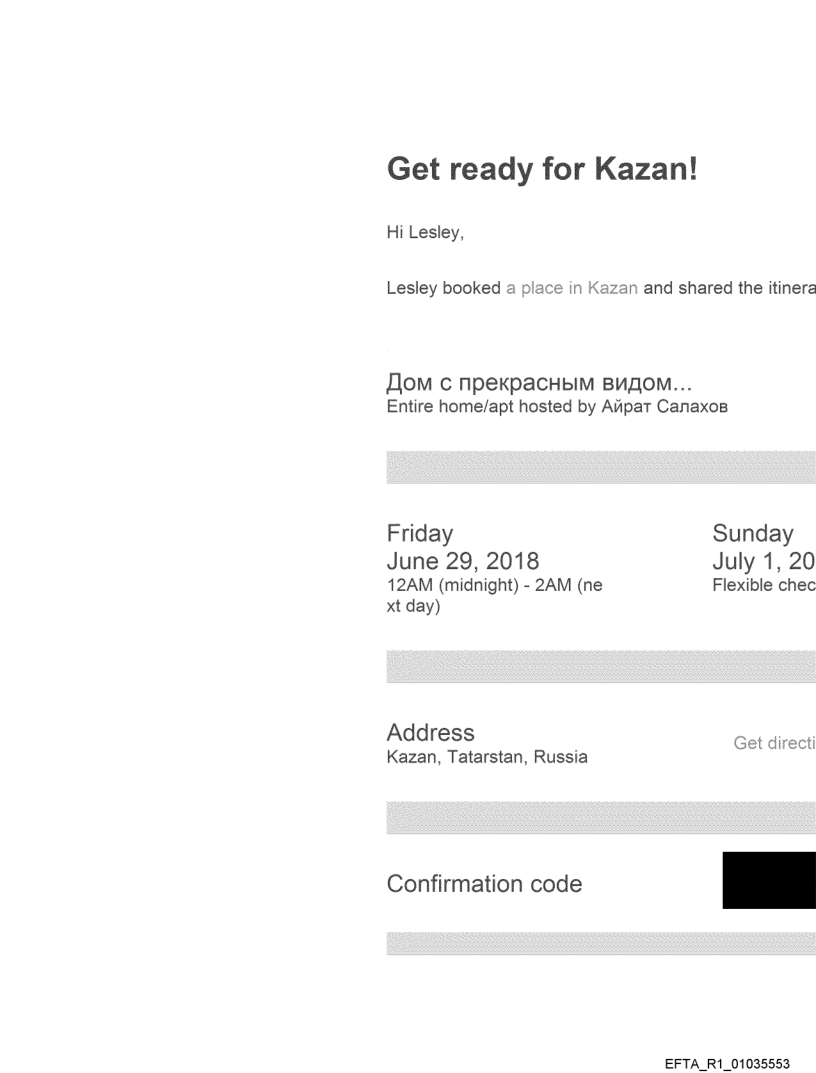Select the "June 29, 2018" check-in date

pos(462,561)
